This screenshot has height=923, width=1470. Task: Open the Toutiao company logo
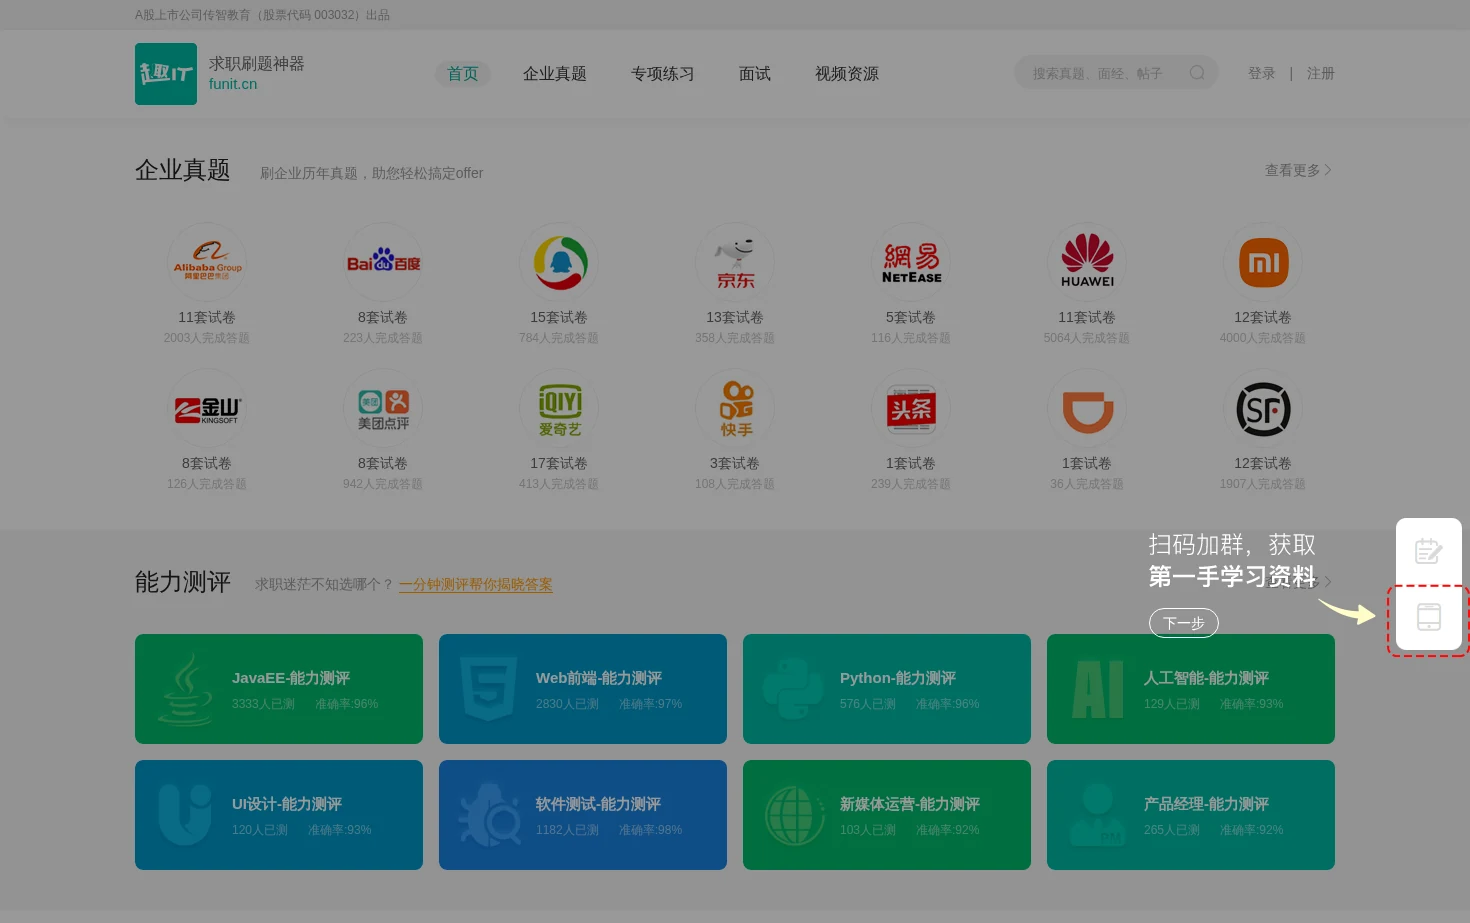(x=911, y=408)
